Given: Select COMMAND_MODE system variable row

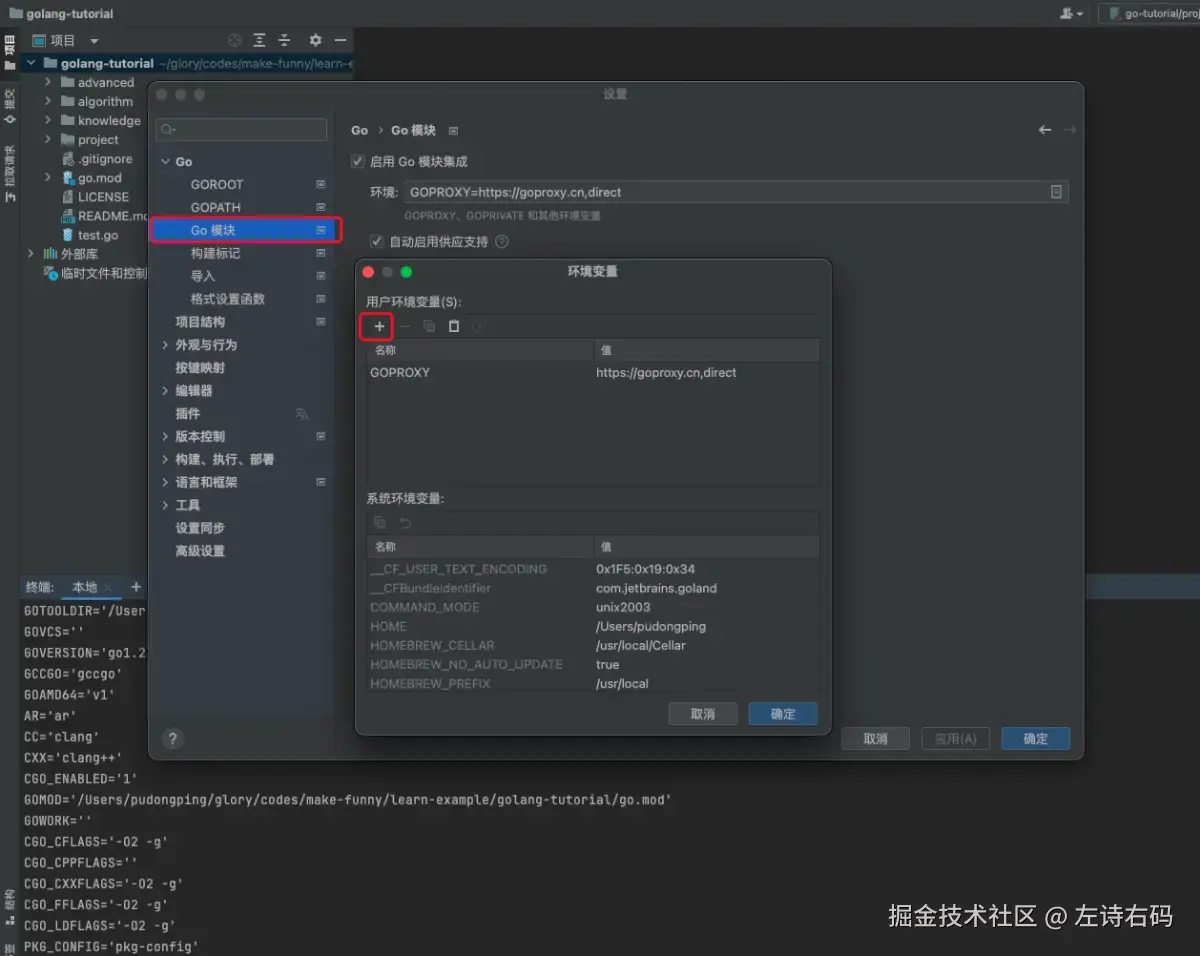Looking at the screenshot, I should [x=593, y=607].
